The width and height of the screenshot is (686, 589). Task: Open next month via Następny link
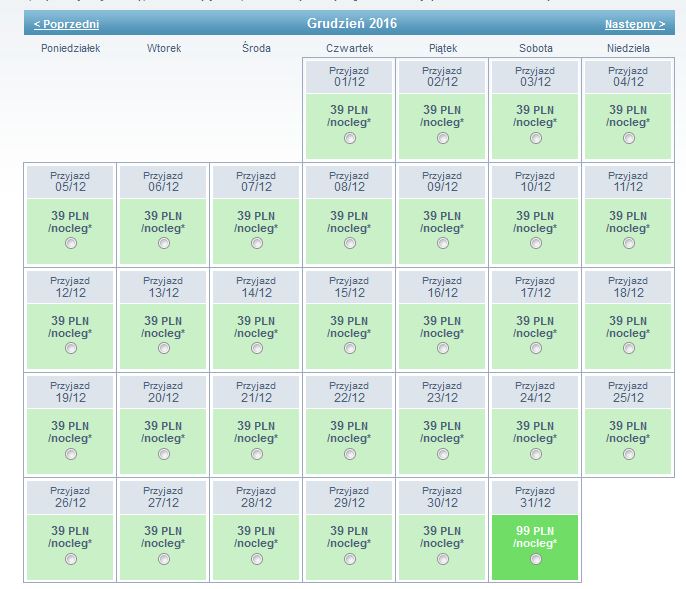635,24
